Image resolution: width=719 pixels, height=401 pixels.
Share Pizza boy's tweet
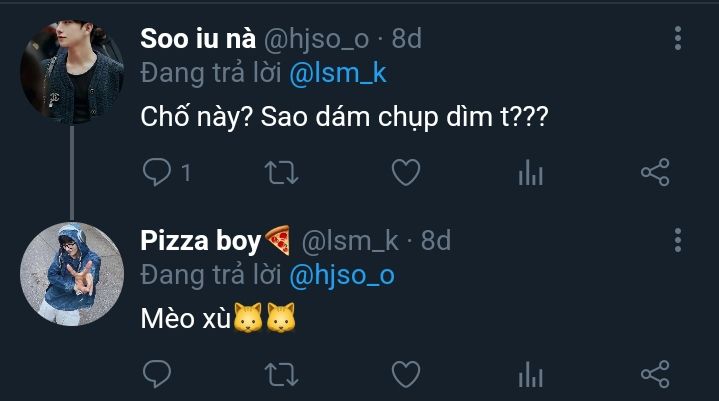(x=654, y=375)
